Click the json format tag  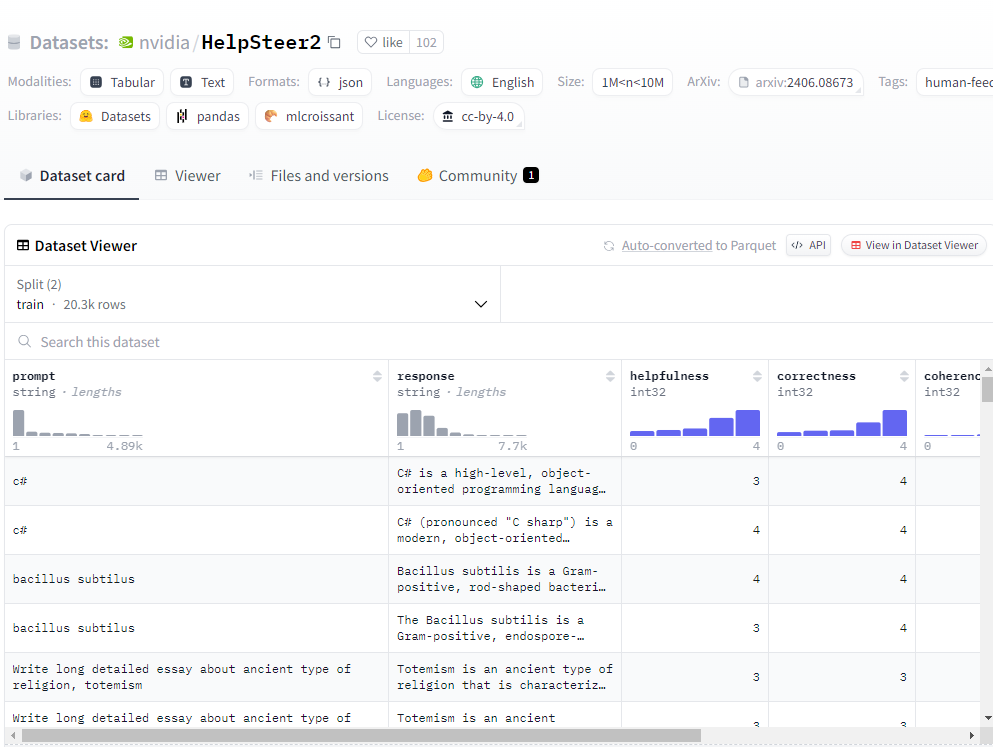click(x=340, y=82)
